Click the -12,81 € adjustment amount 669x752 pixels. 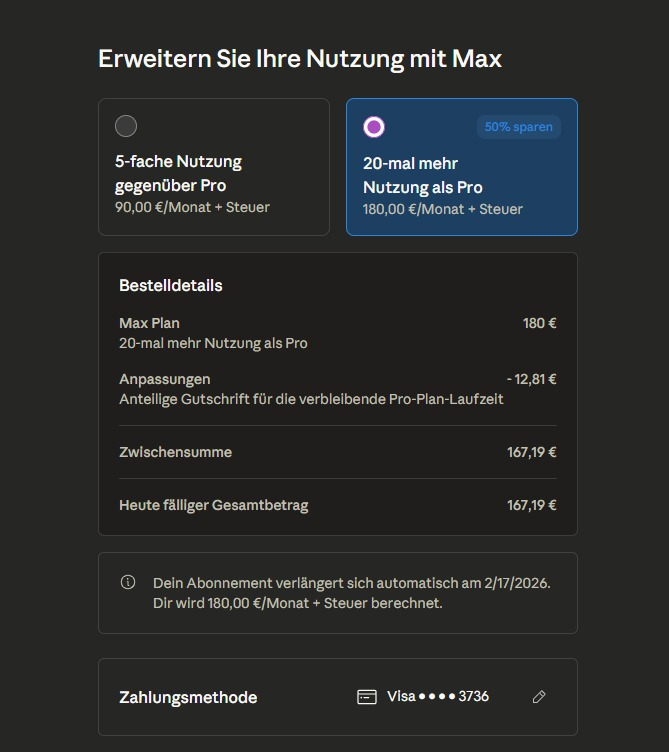pos(531,379)
